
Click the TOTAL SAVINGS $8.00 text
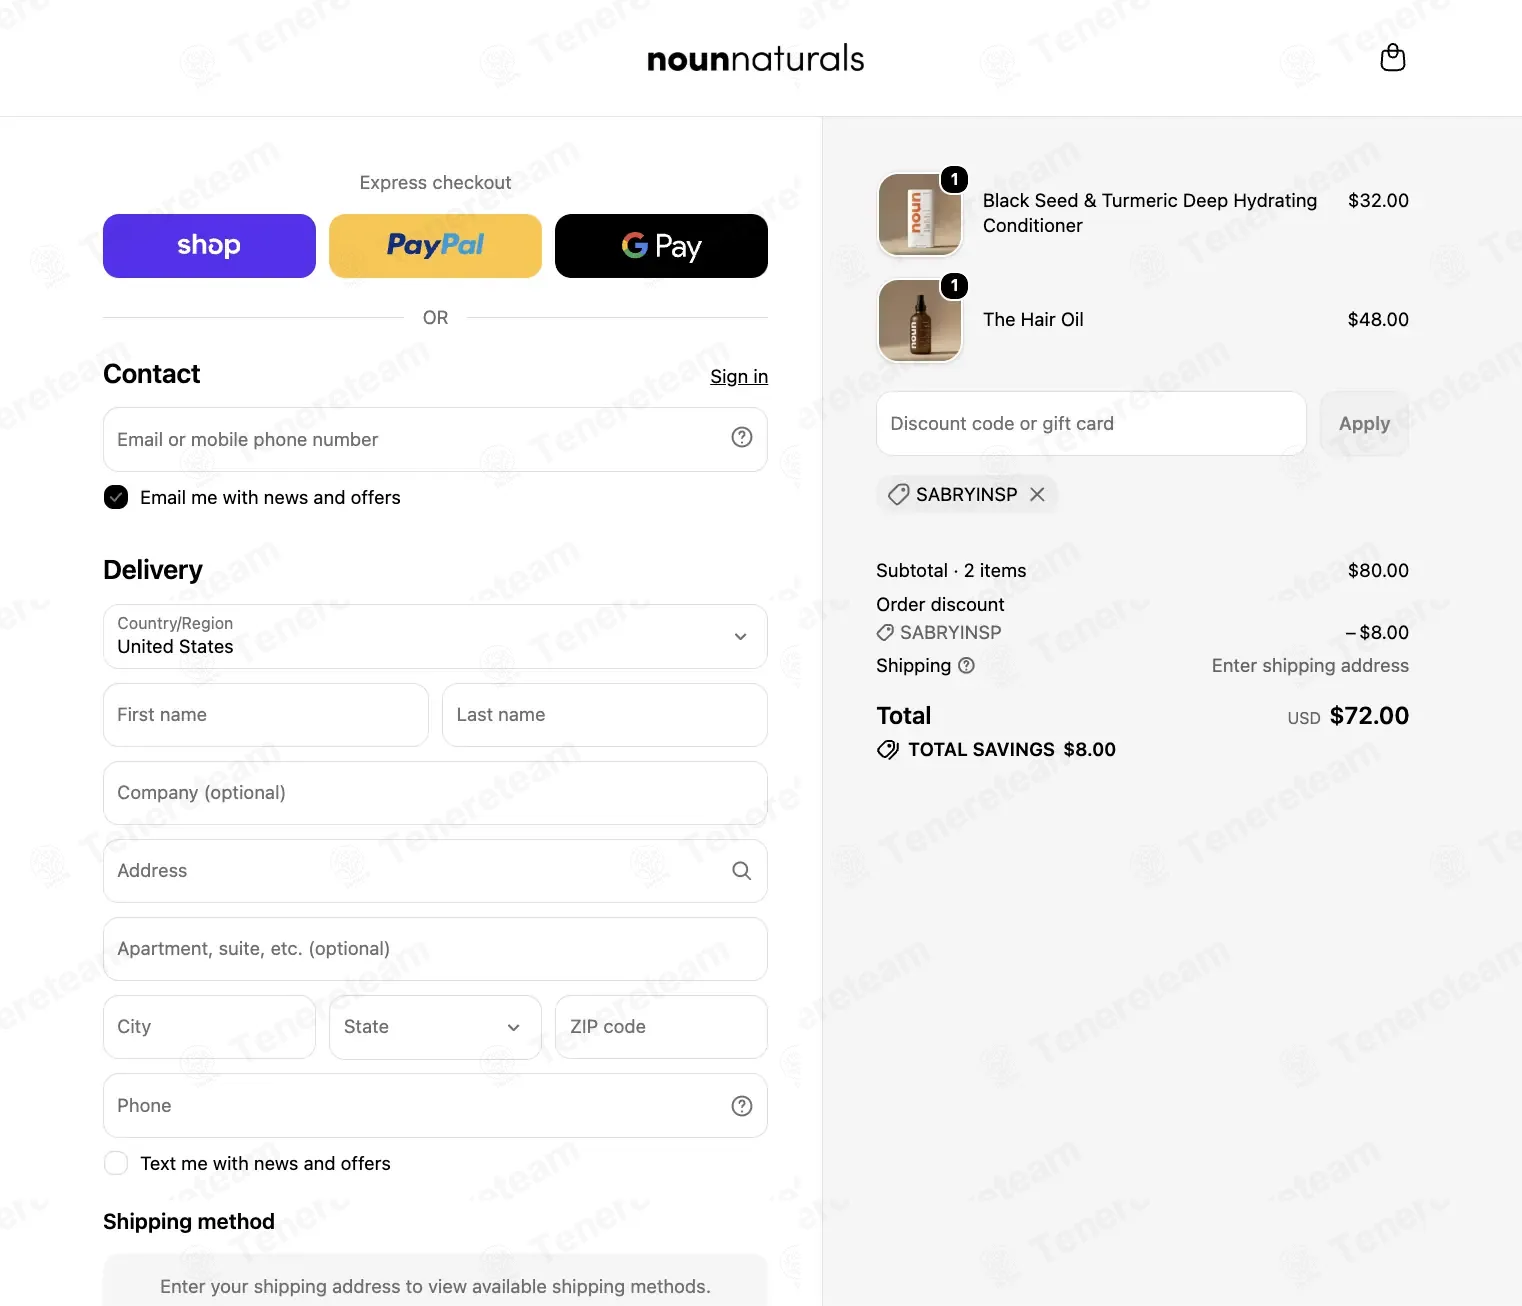click(x=1012, y=750)
